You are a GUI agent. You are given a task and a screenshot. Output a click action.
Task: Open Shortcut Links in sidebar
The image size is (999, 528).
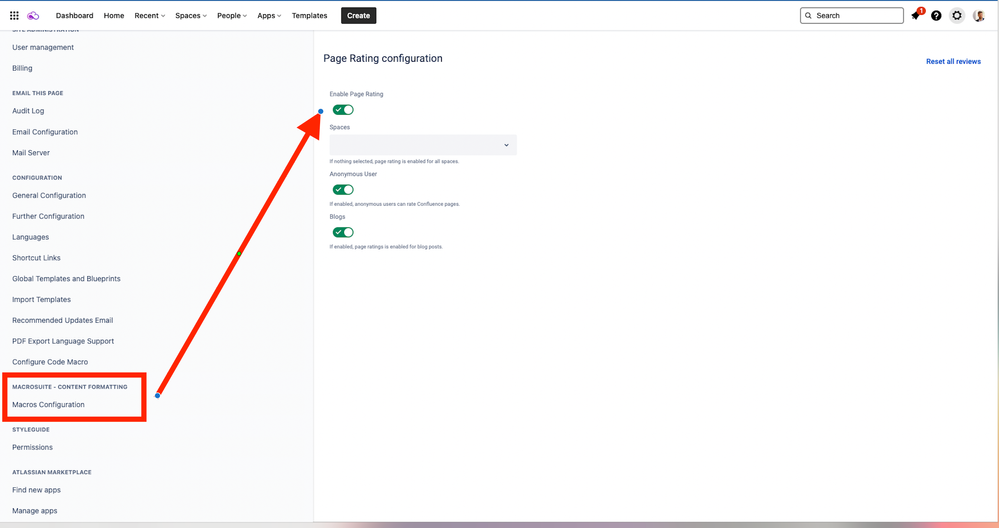[x=36, y=258]
